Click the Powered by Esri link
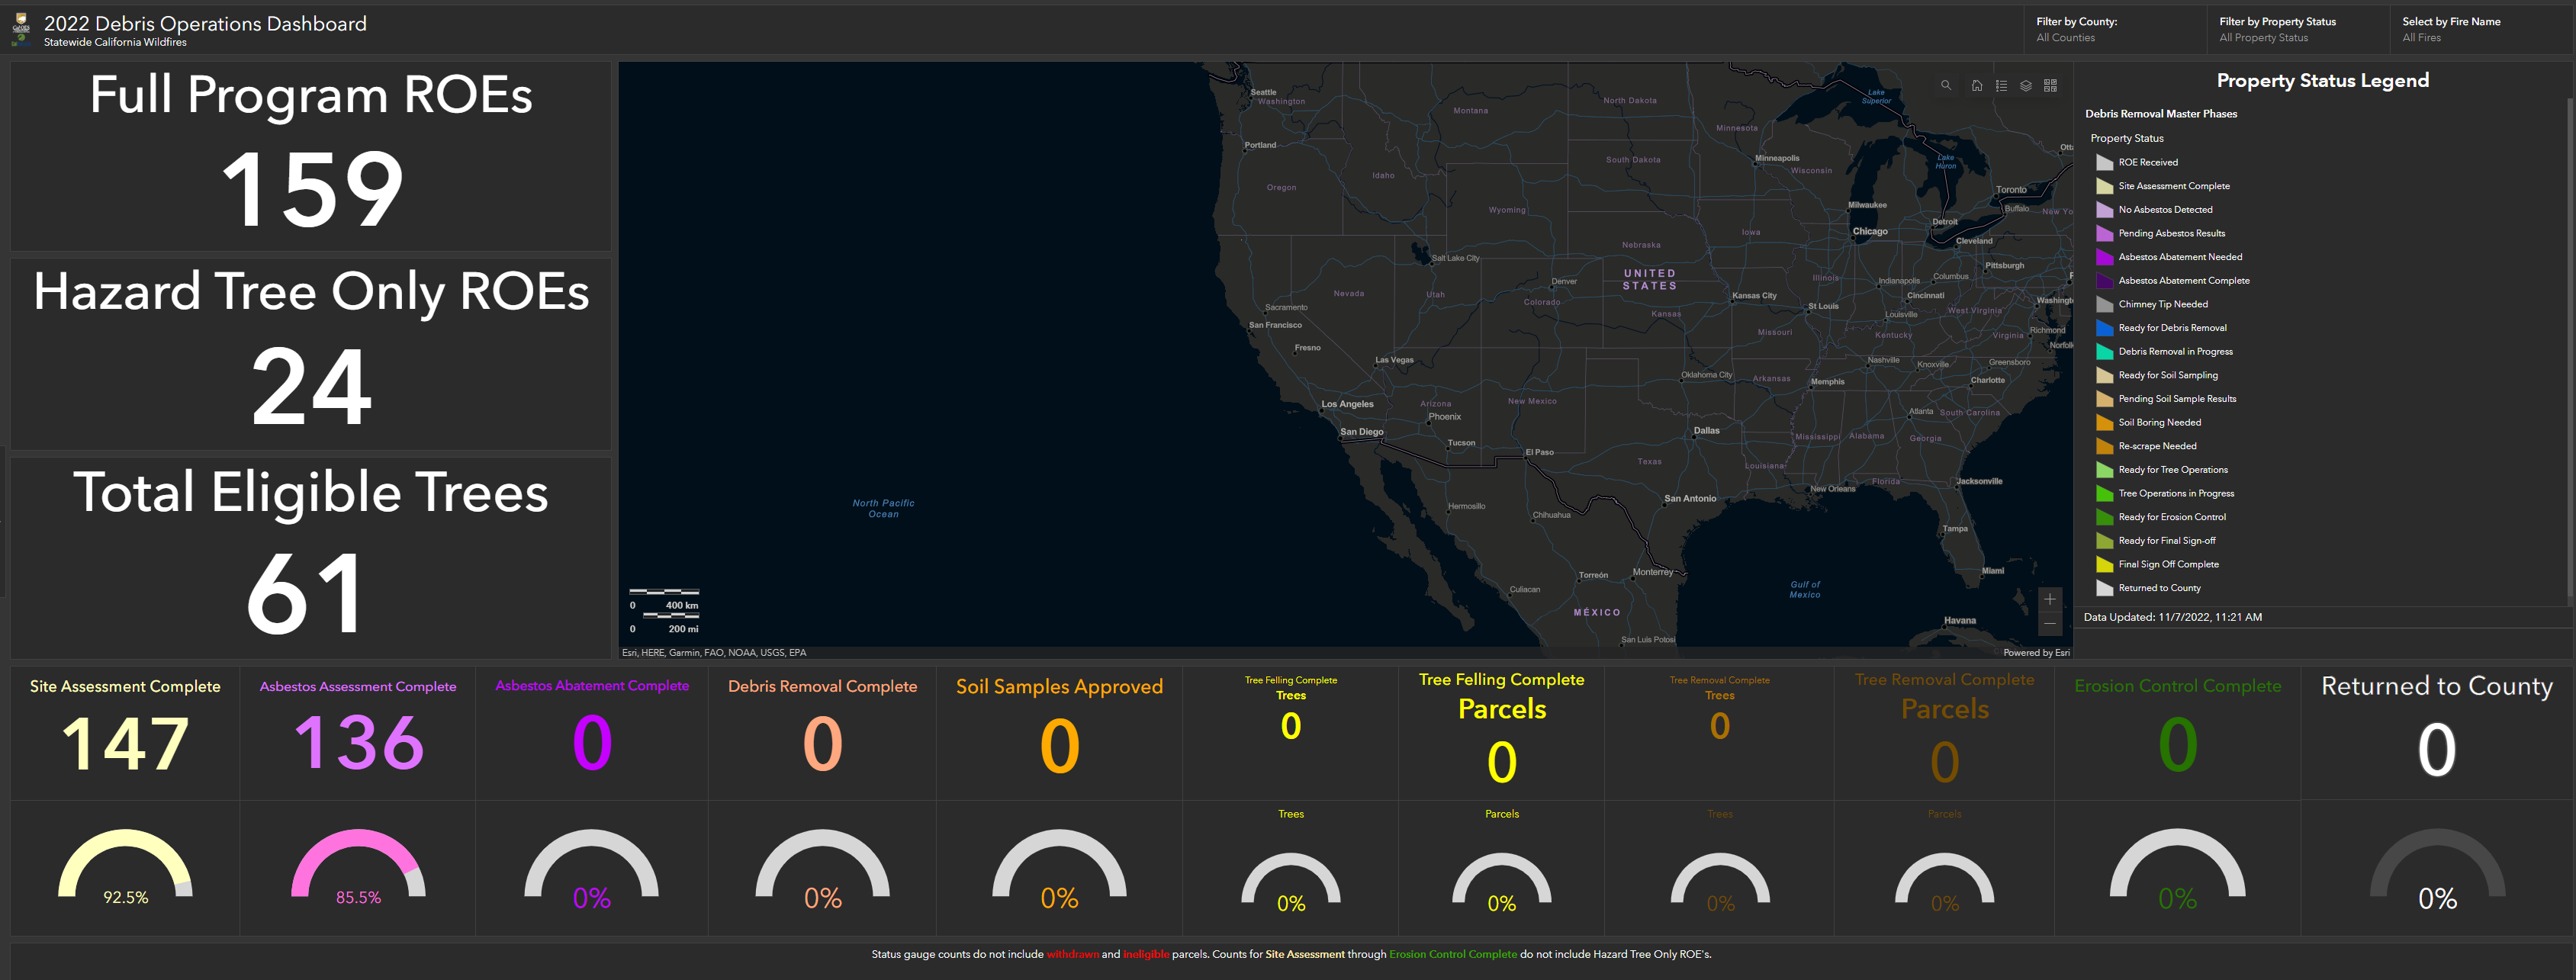This screenshot has width=2576, height=980. click(x=2035, y=653)
